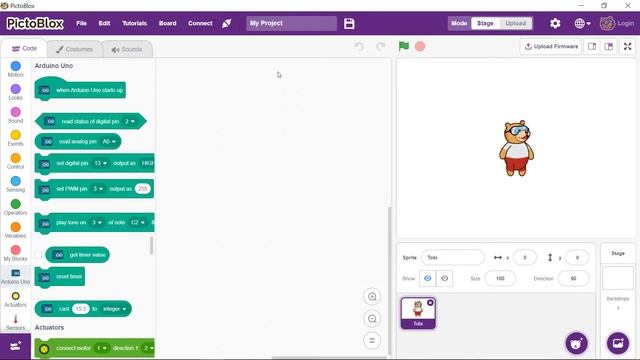Select the Tobi sprite thumbnail

(418, 313)
